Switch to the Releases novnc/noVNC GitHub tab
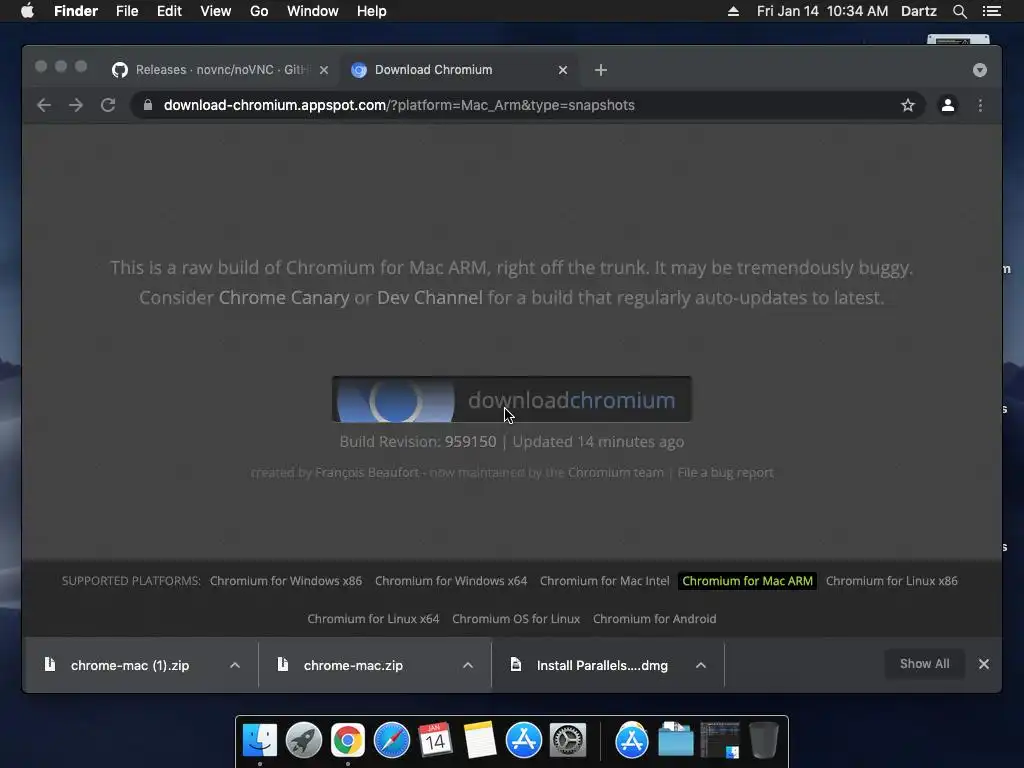 (x=213, y=70)
